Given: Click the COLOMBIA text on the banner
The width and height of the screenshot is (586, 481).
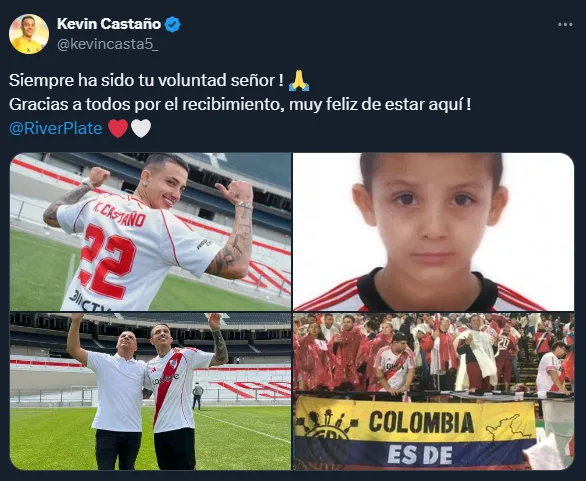Looking at the screenshot, I should (421, 422).
